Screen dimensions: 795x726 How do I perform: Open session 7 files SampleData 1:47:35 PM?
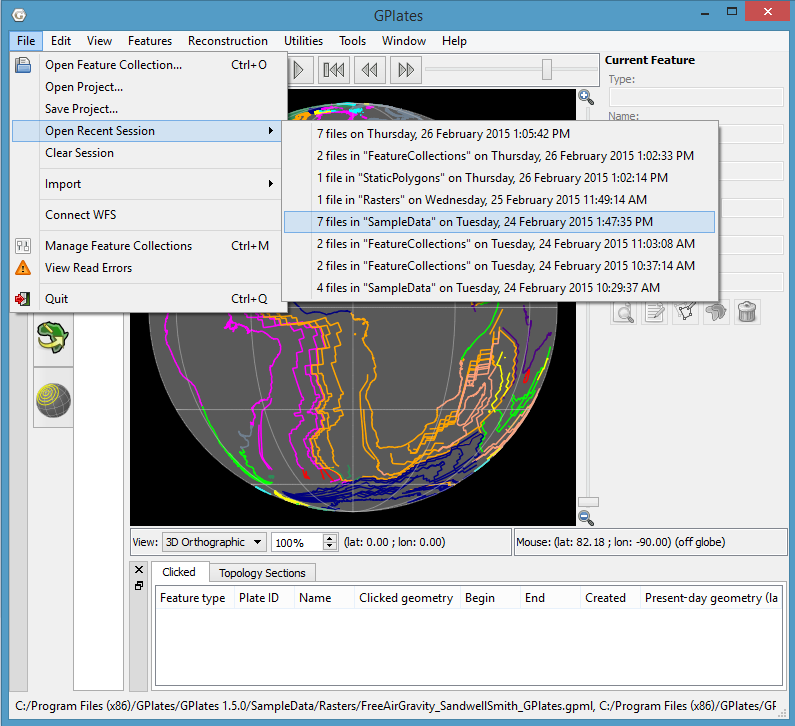tap(499, 222)
